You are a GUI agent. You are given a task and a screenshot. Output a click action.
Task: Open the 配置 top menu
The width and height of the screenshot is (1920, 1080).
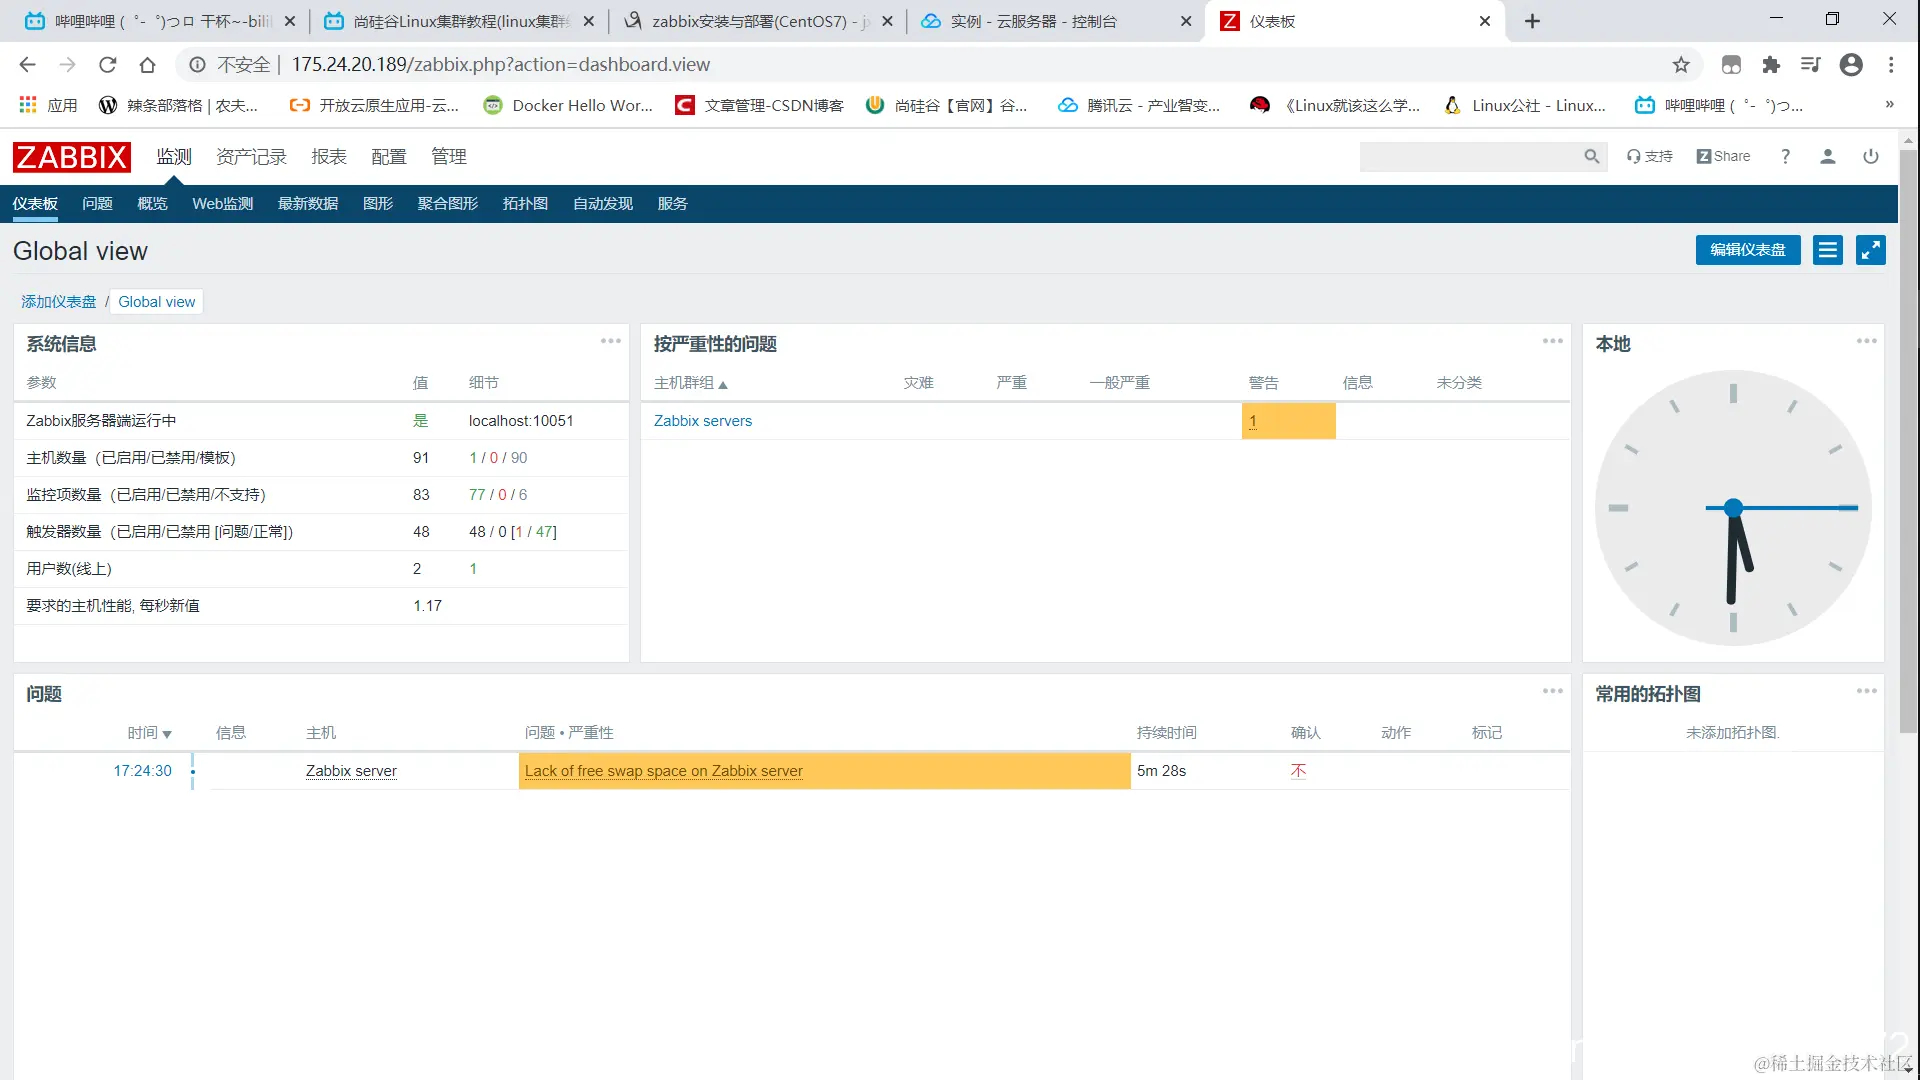pyautogui.click(x=388, y=157)
